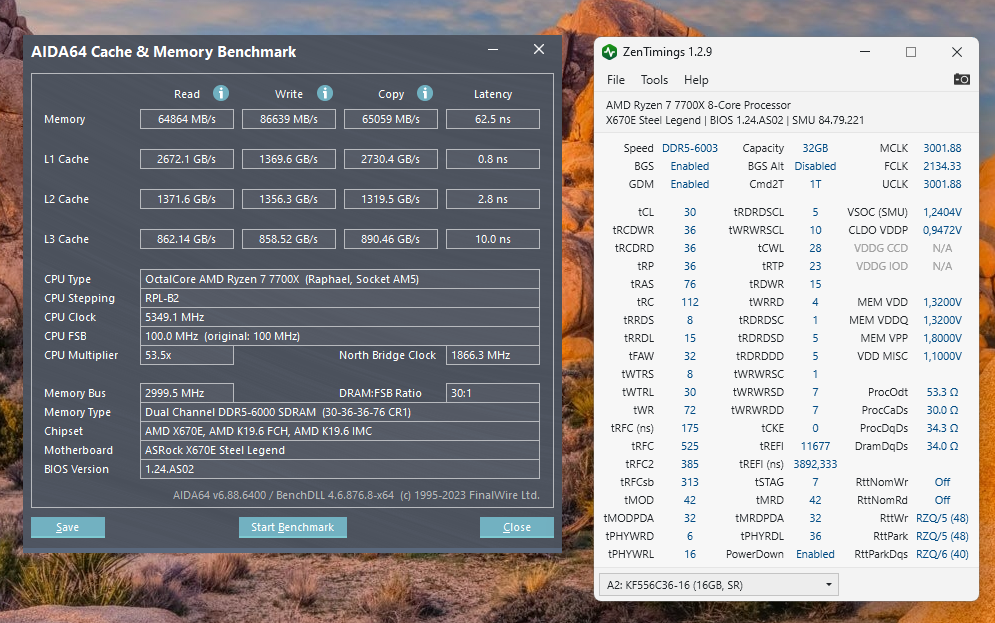Click the L2 Cache Latency value 2.8 ns
Image resolution: width=995 pixels, height=623 pixels.
[x=493, y=199]
